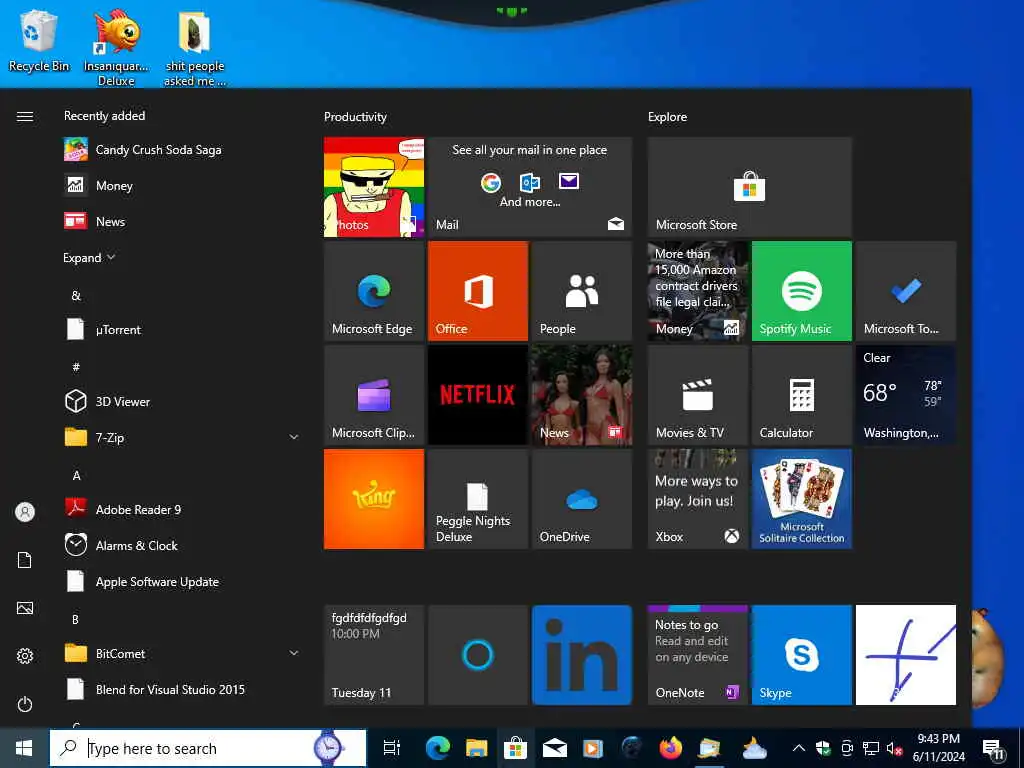Open the Microsoft To Do tile
Image resolution: width=1024 pixels, height=768 pixels.
click(x=905, y=291)
